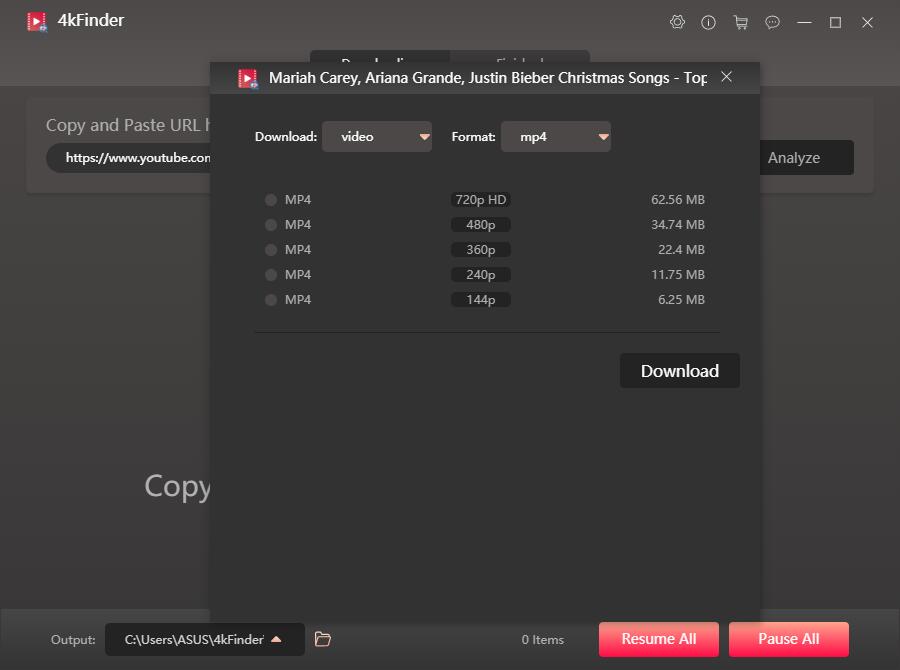Click the 4kFinder app logo
The image size is (900, 670).
point(37,22)
